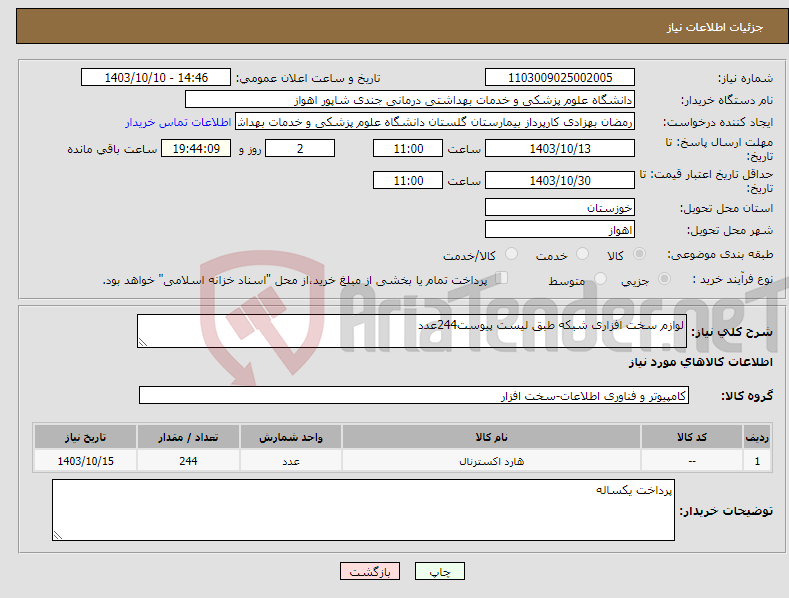Click the بازگشت back button

point(370,571)
